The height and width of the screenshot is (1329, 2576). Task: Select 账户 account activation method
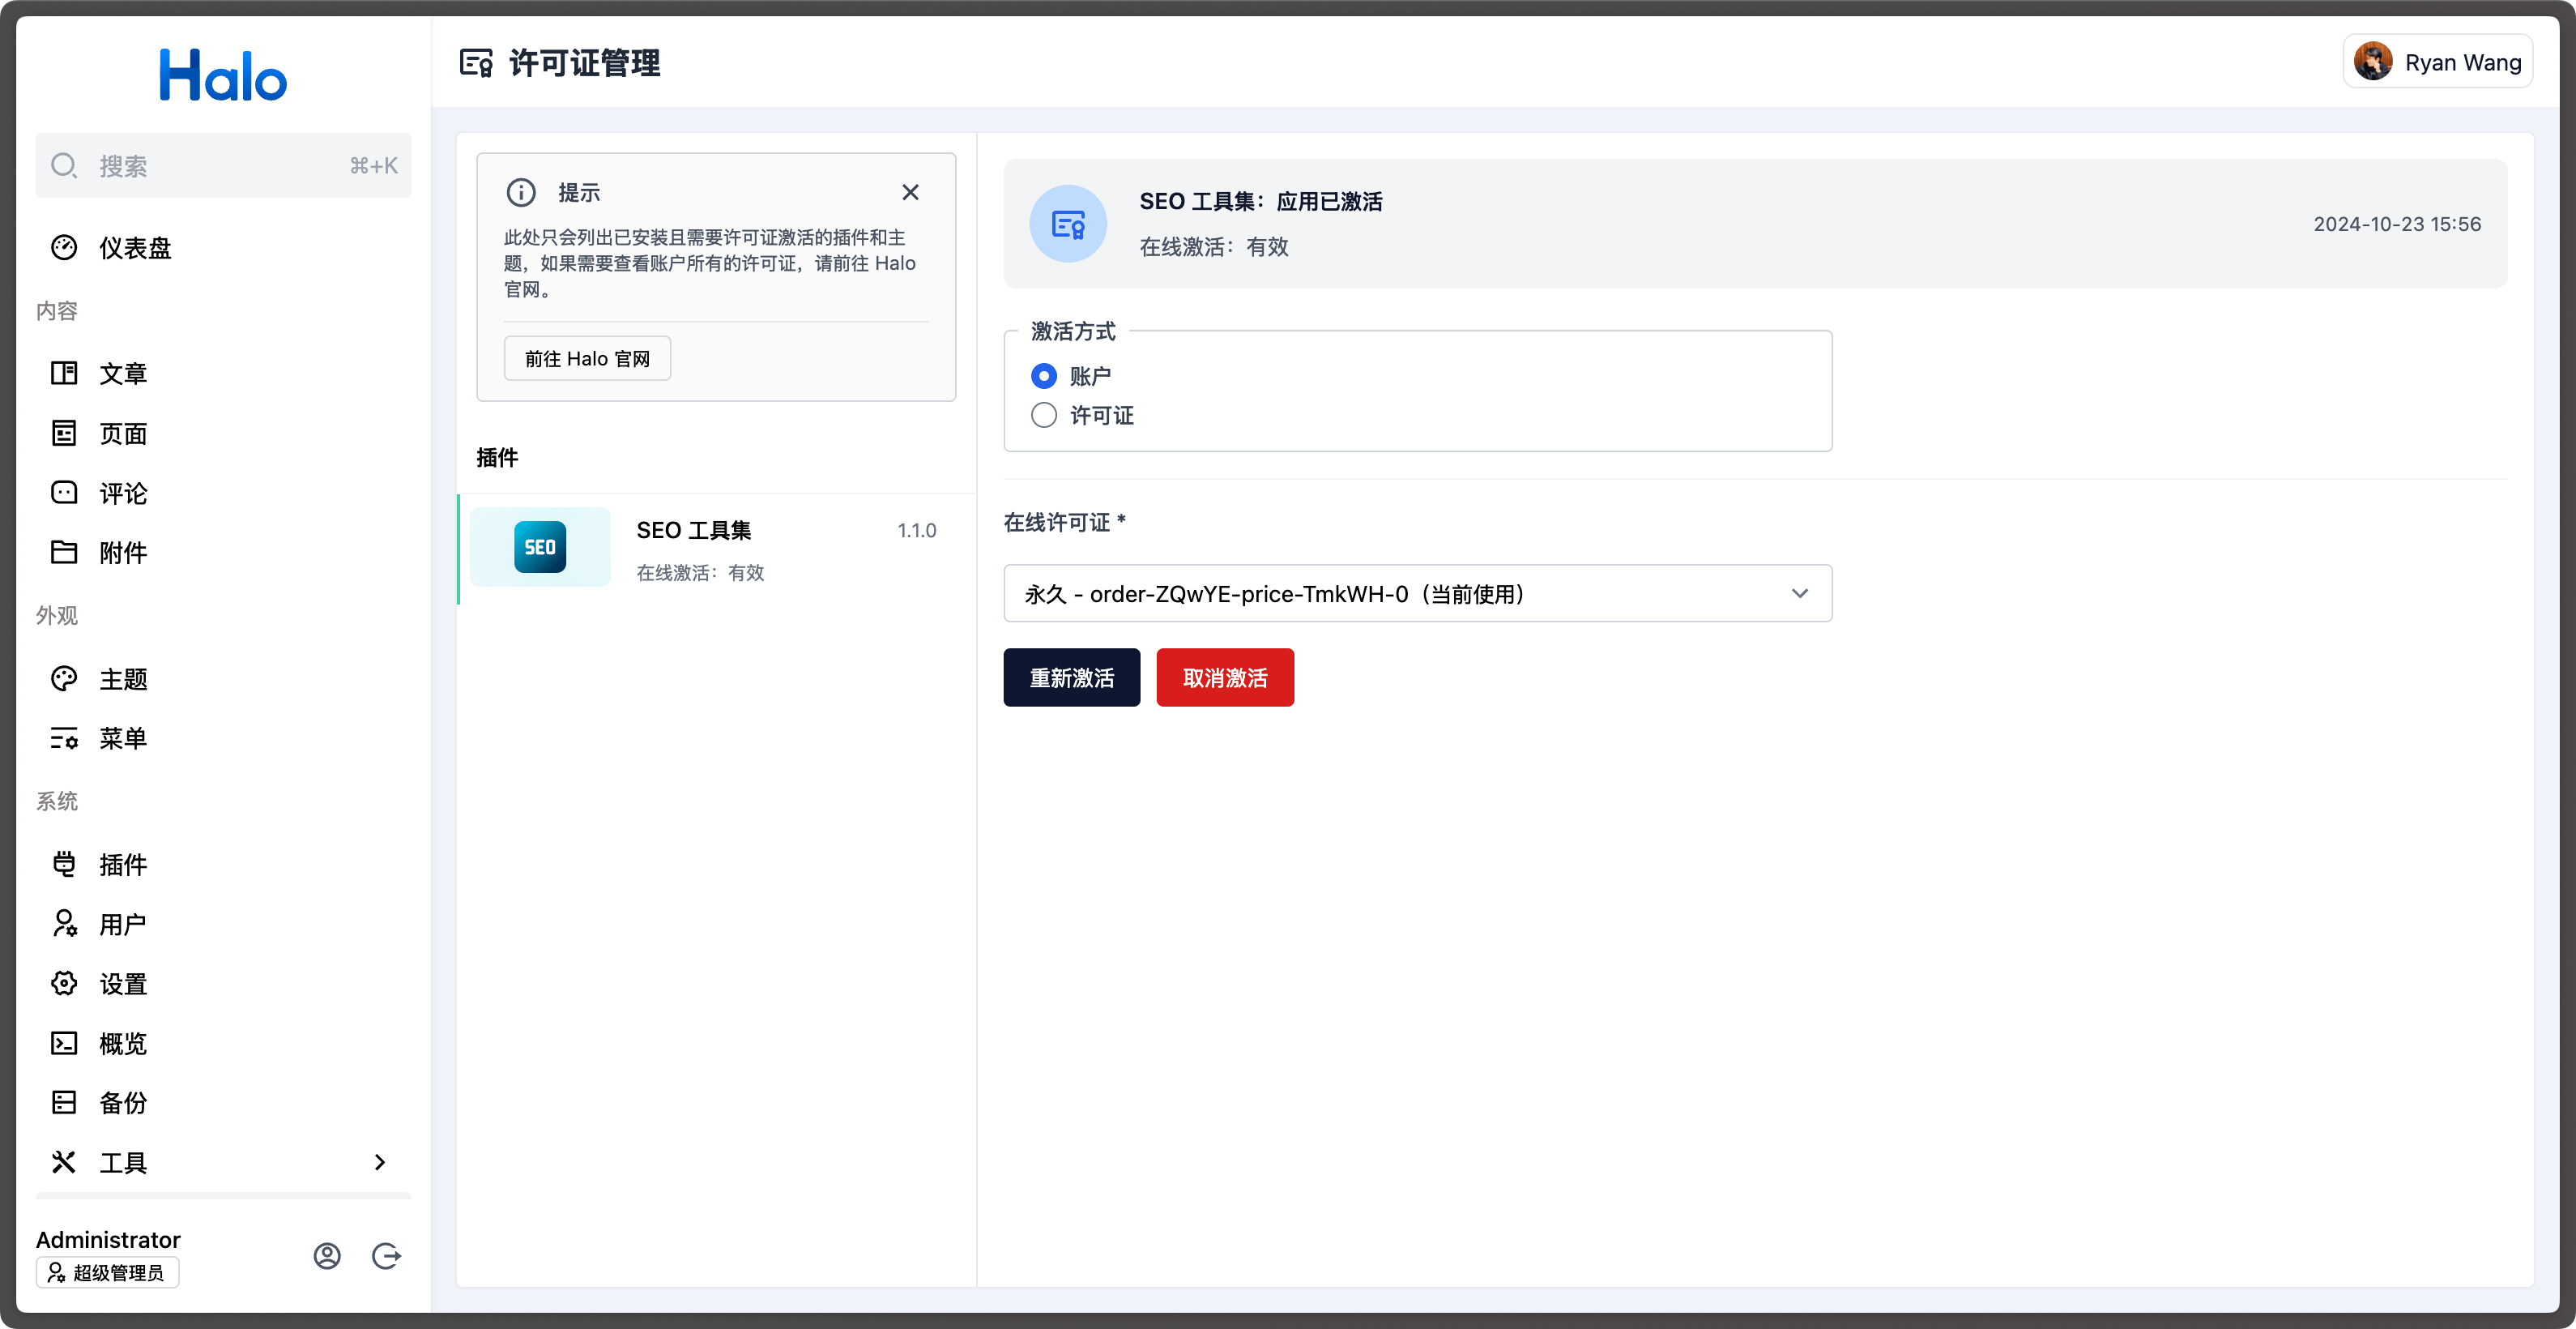point(1045,376)
